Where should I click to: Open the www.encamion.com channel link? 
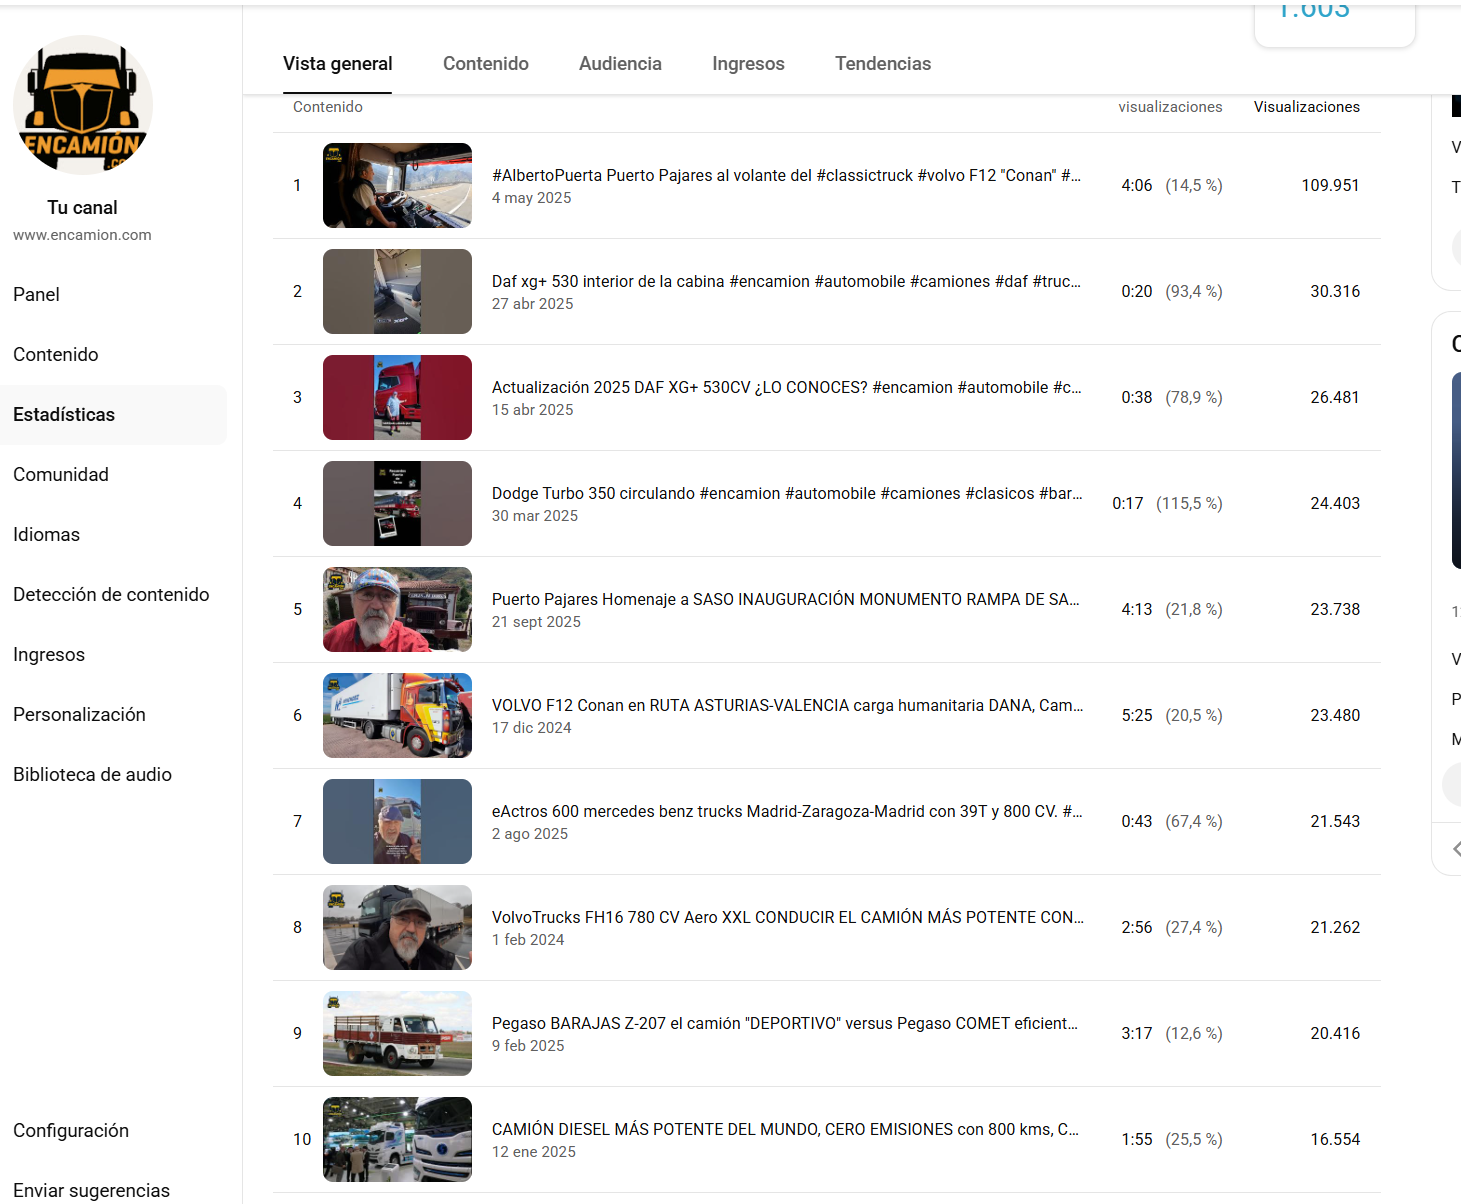tap(82, 234)
